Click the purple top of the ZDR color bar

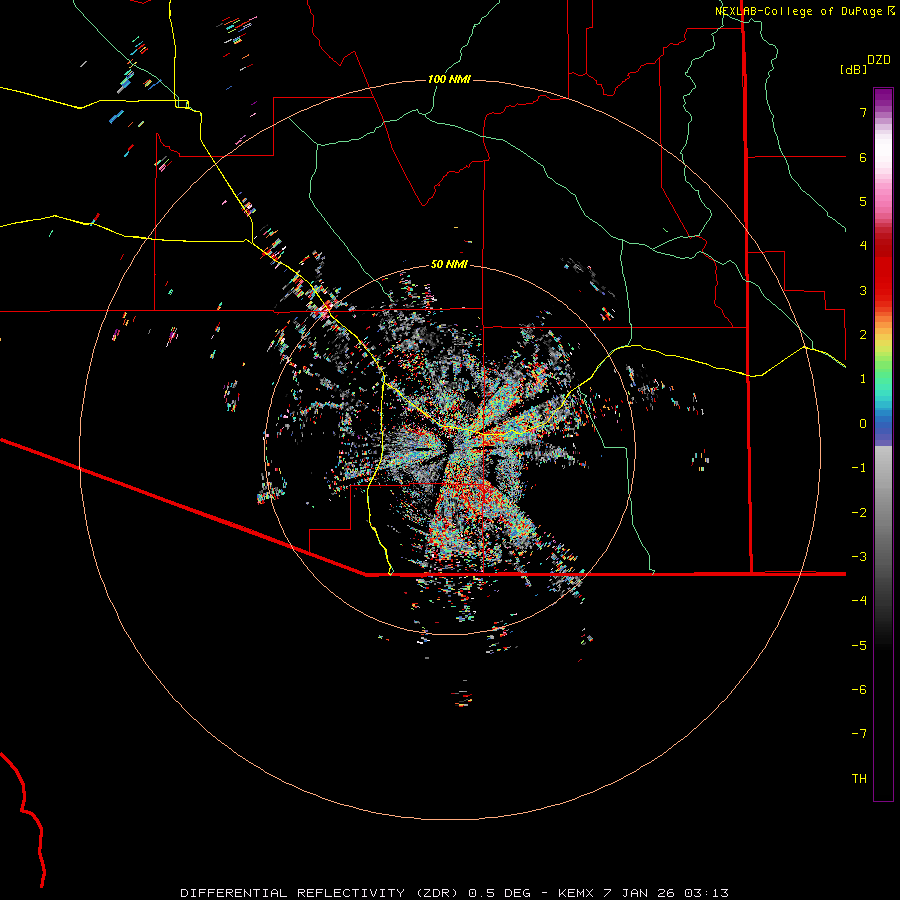pyautogui.click(x=883, y=95)
